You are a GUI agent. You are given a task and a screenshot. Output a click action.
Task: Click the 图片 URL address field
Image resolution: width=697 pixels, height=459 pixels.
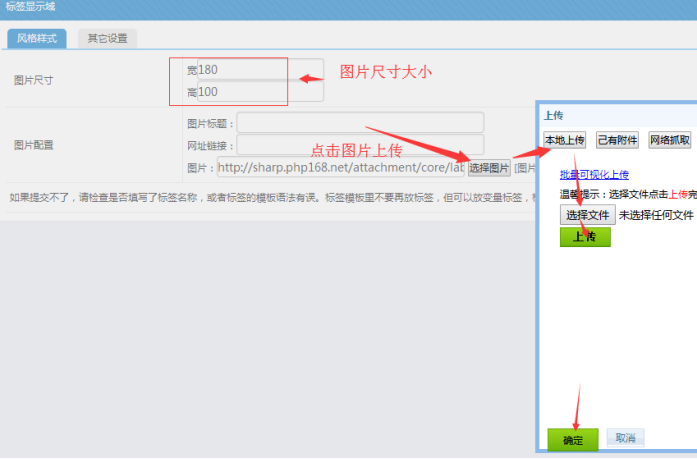pos(340,167)
